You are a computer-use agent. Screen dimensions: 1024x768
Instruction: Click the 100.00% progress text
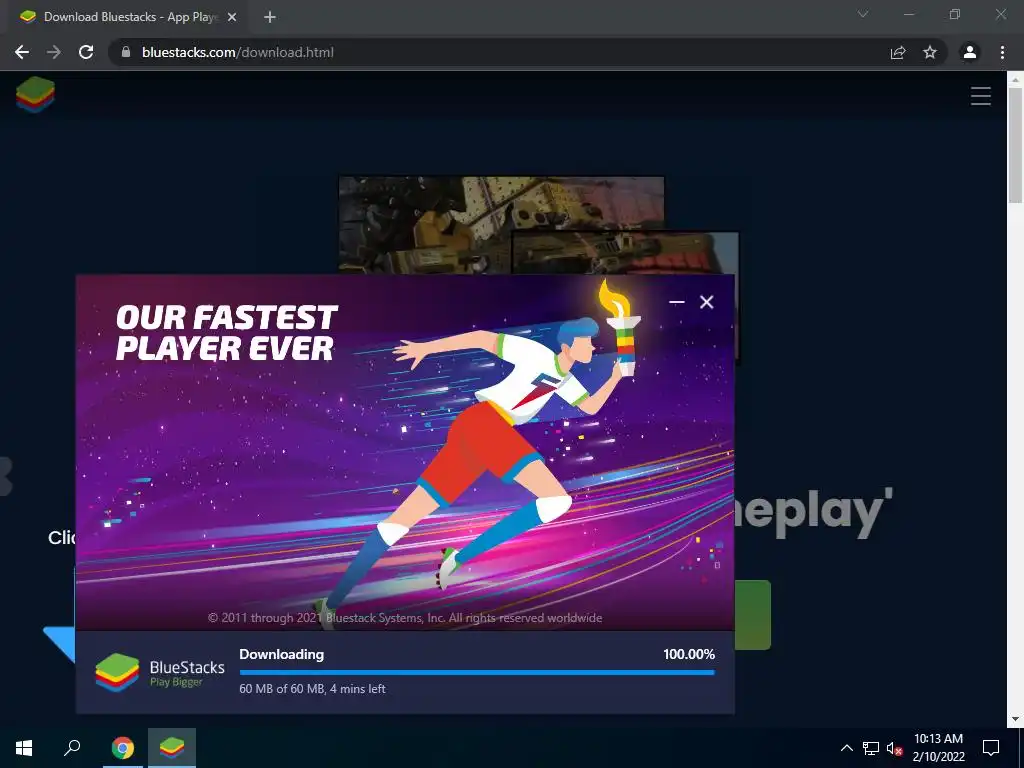pos(689,654)
